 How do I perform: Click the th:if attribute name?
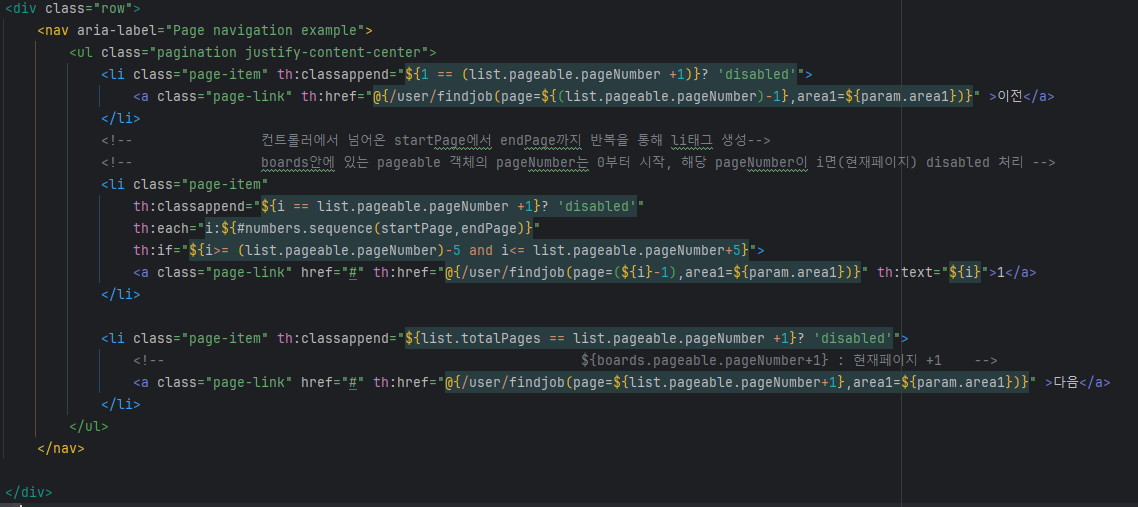click(153, 250)
